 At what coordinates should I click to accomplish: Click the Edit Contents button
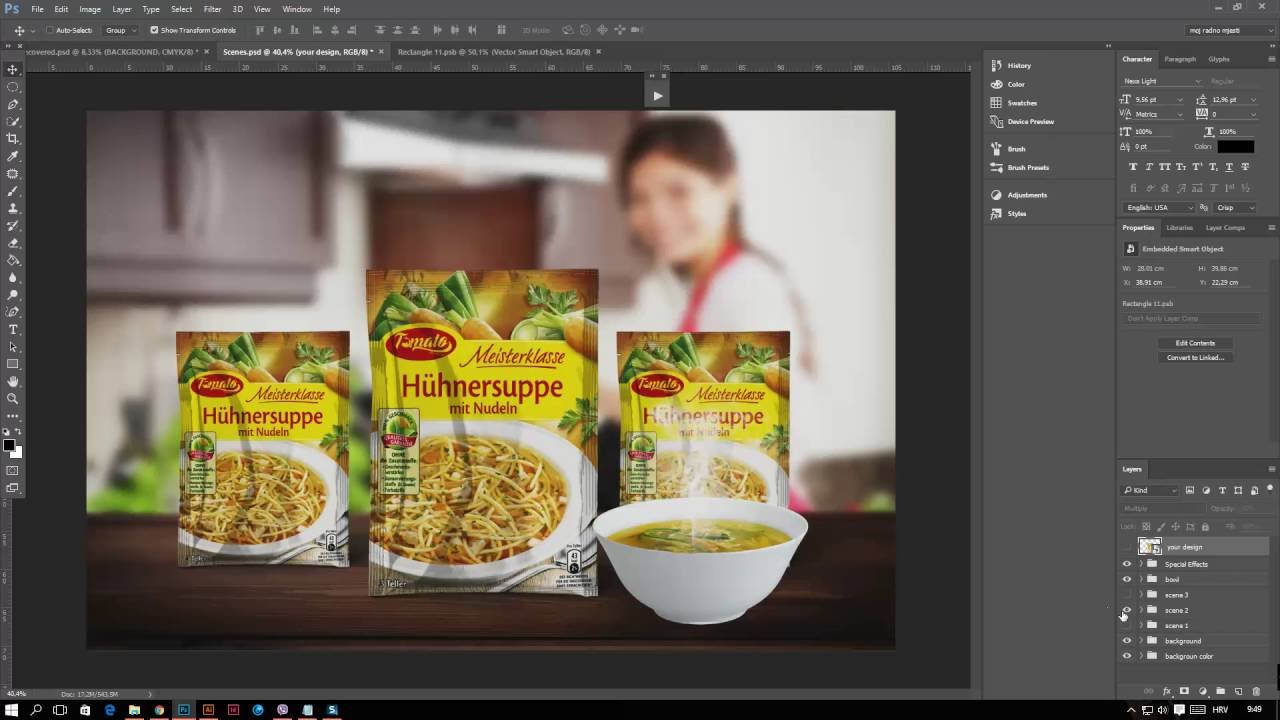pyautogui.click(x=1195, y=343)
